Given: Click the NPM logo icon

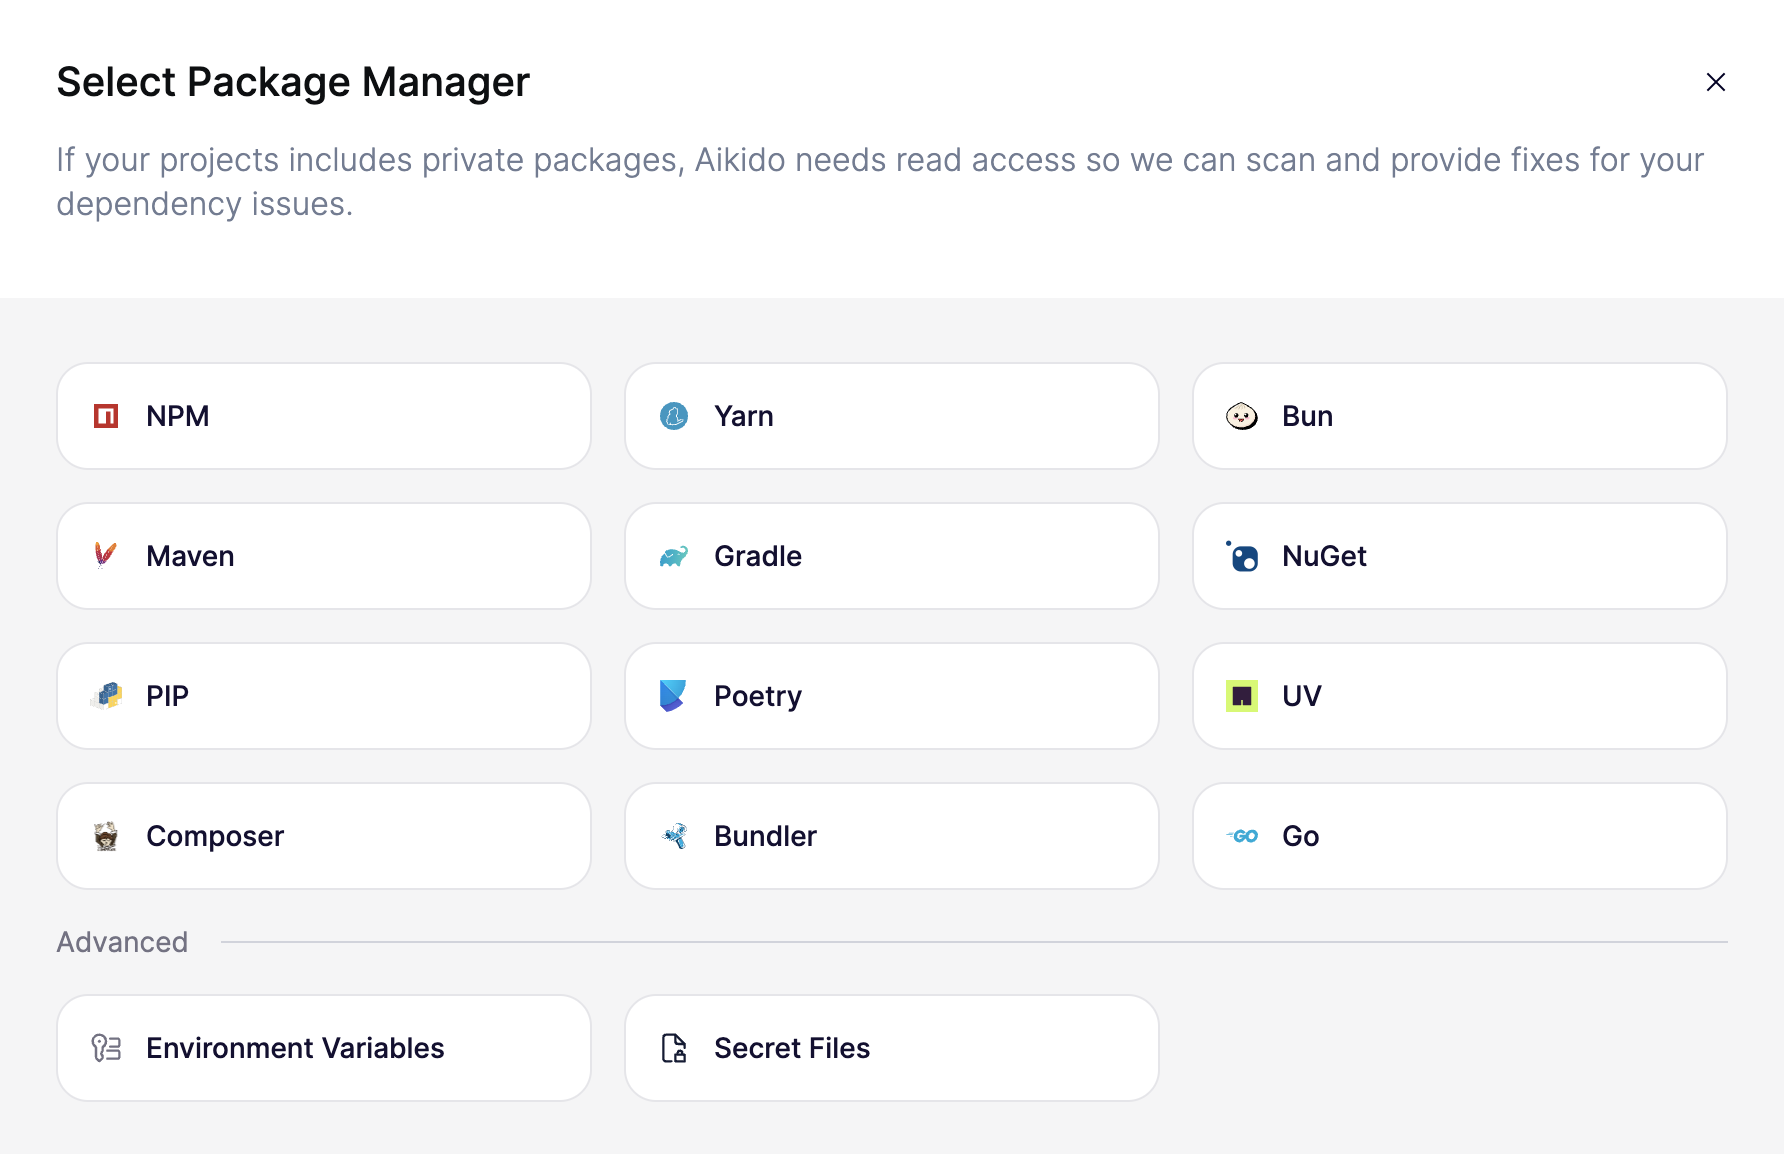Looking at the screenshot, I should tap(106, 416).
